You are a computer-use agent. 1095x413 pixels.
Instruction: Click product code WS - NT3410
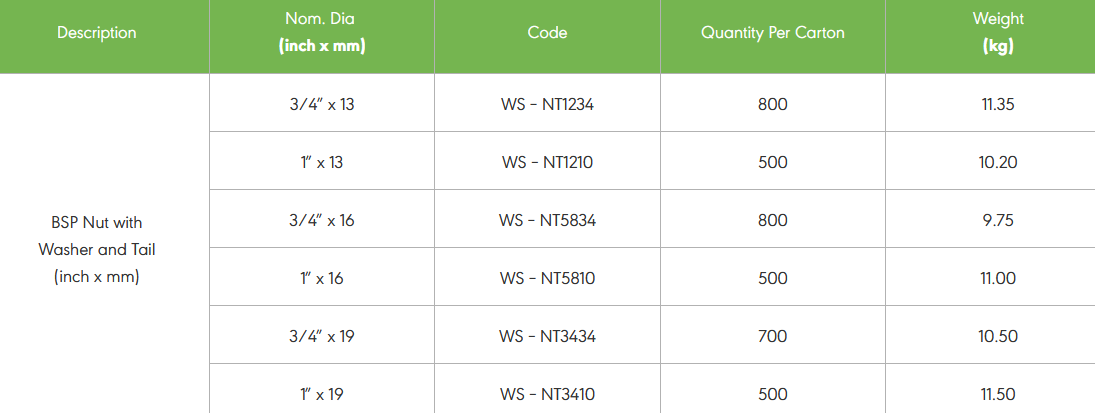(547, 394)
